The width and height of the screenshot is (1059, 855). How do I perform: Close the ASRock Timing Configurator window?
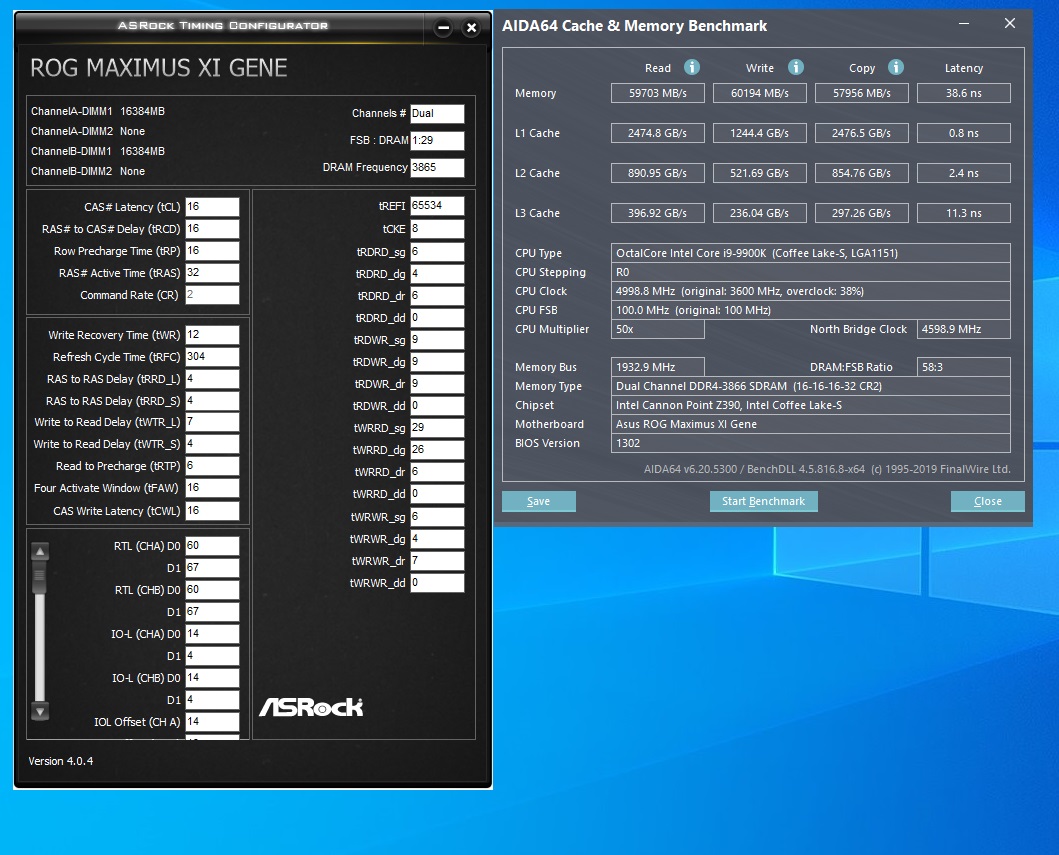[471, 28]
